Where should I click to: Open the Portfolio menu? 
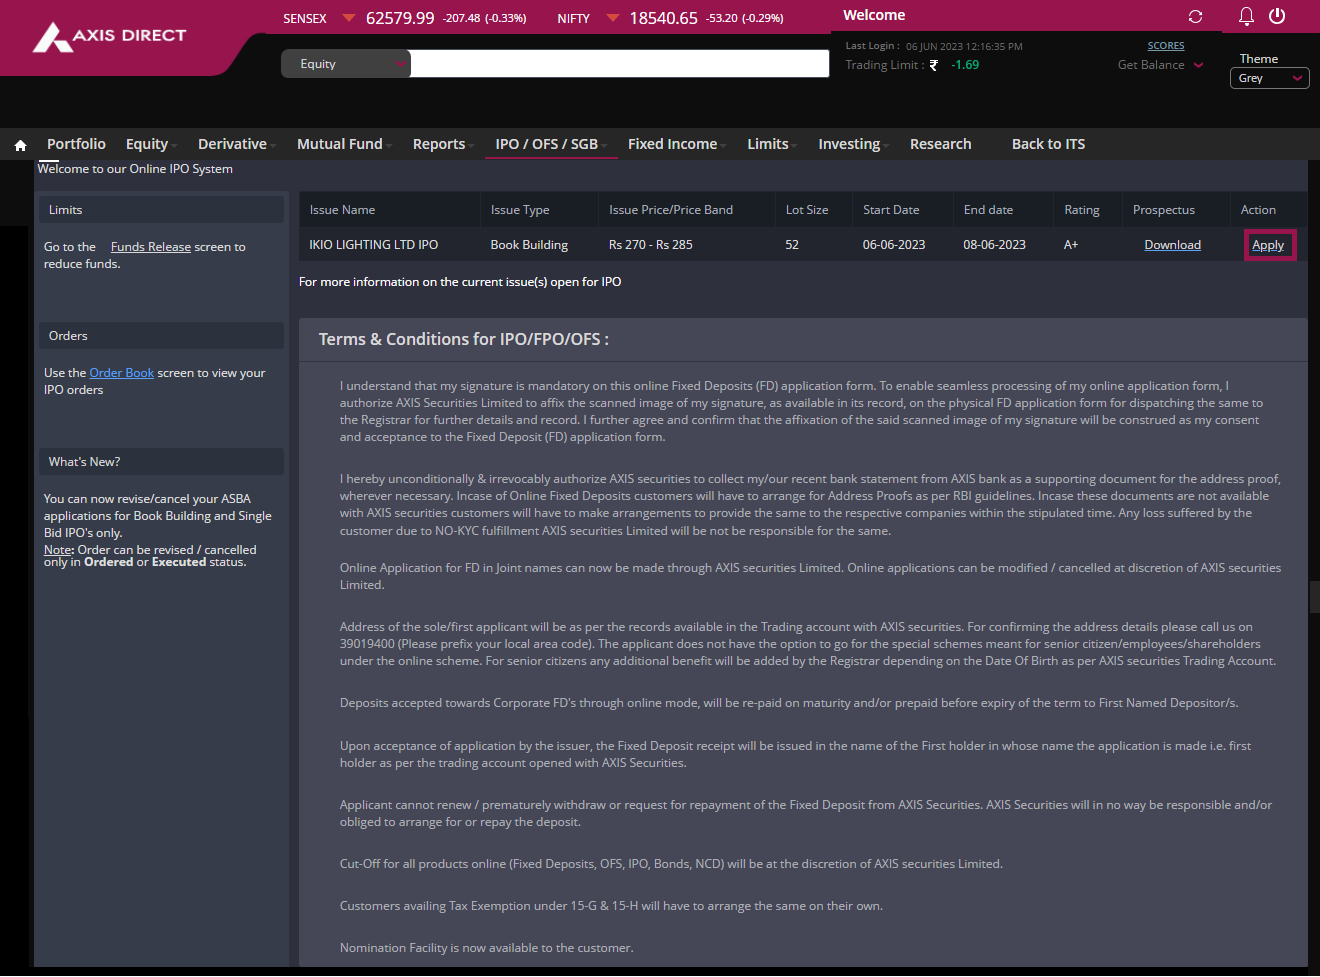(76, 144)
